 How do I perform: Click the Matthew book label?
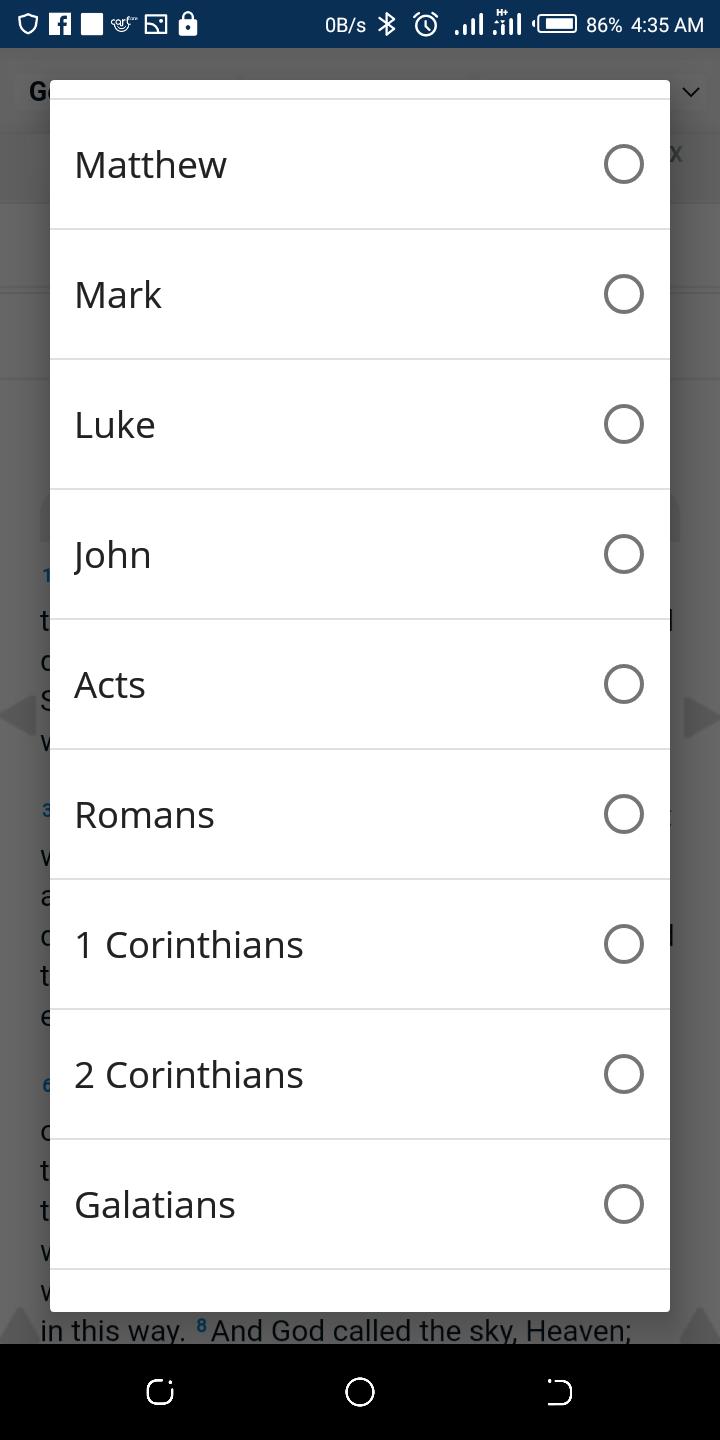point(151,165)
